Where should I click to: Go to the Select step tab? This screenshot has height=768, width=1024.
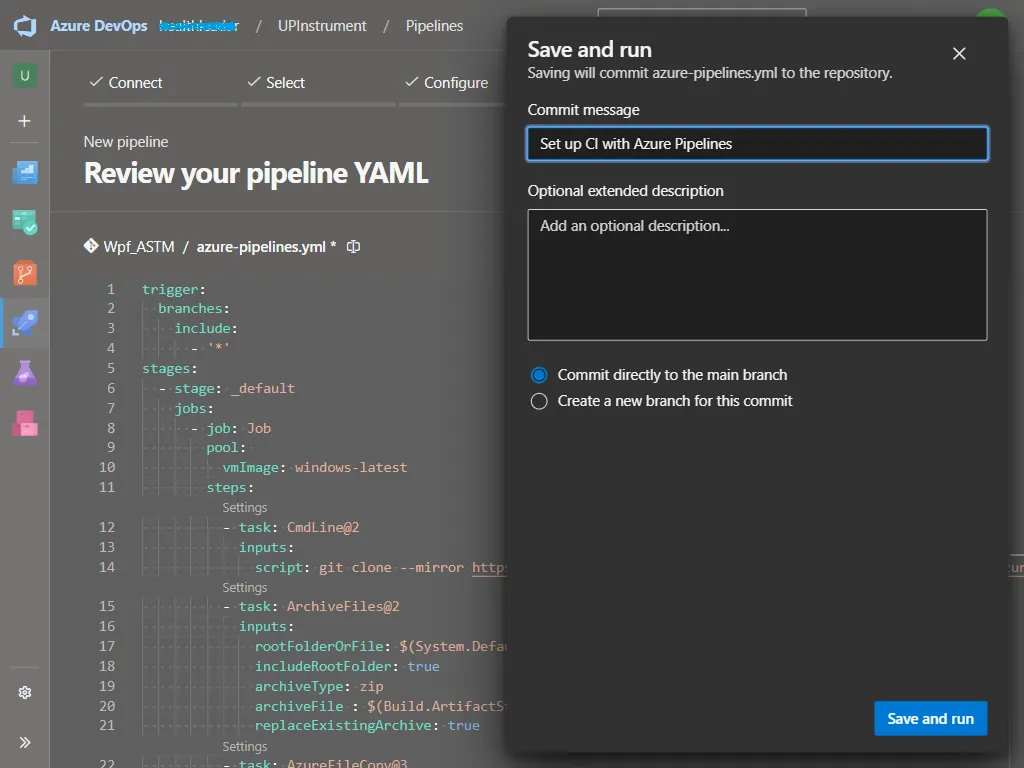point(276,83)
